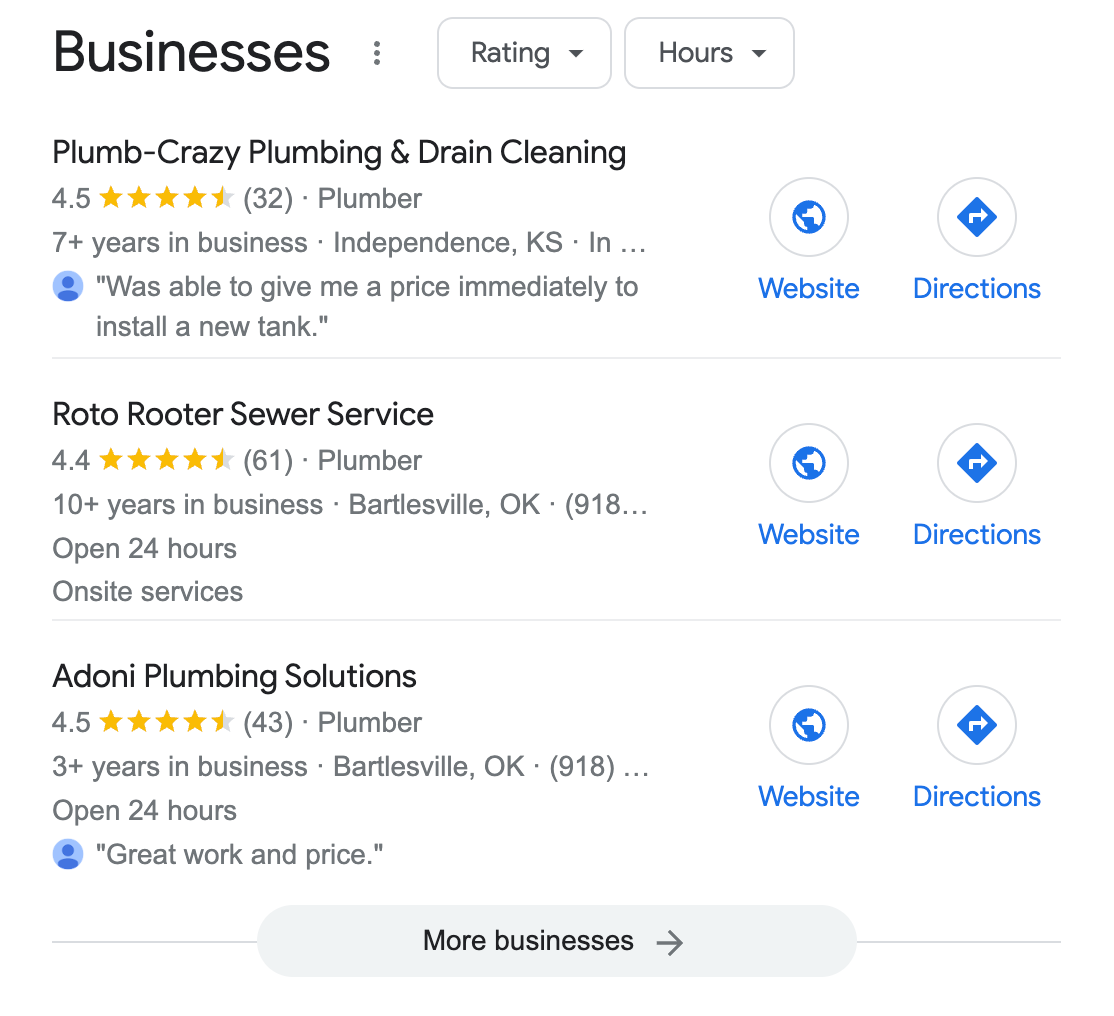Image resolution: width=1114 pixels, height=1016 pixels.
Task: Click the reviewer avatar beside Plumb-Crazy's review quote
Action: point(67,286)
